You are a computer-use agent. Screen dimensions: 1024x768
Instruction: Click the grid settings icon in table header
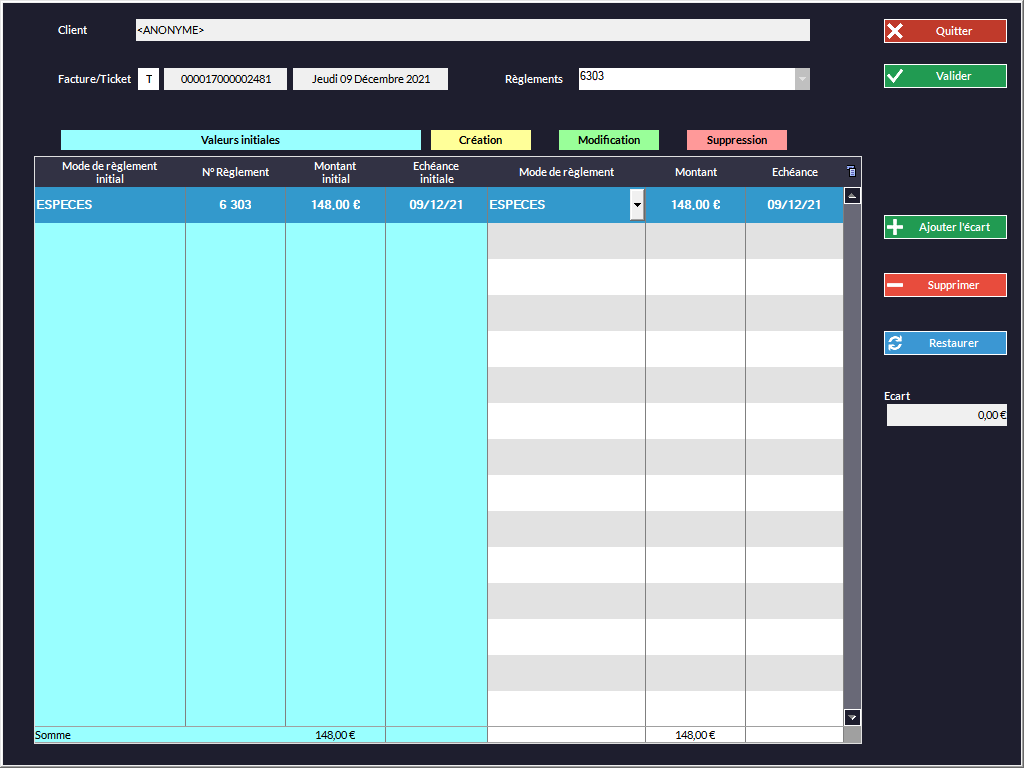(x=851, y=172)
